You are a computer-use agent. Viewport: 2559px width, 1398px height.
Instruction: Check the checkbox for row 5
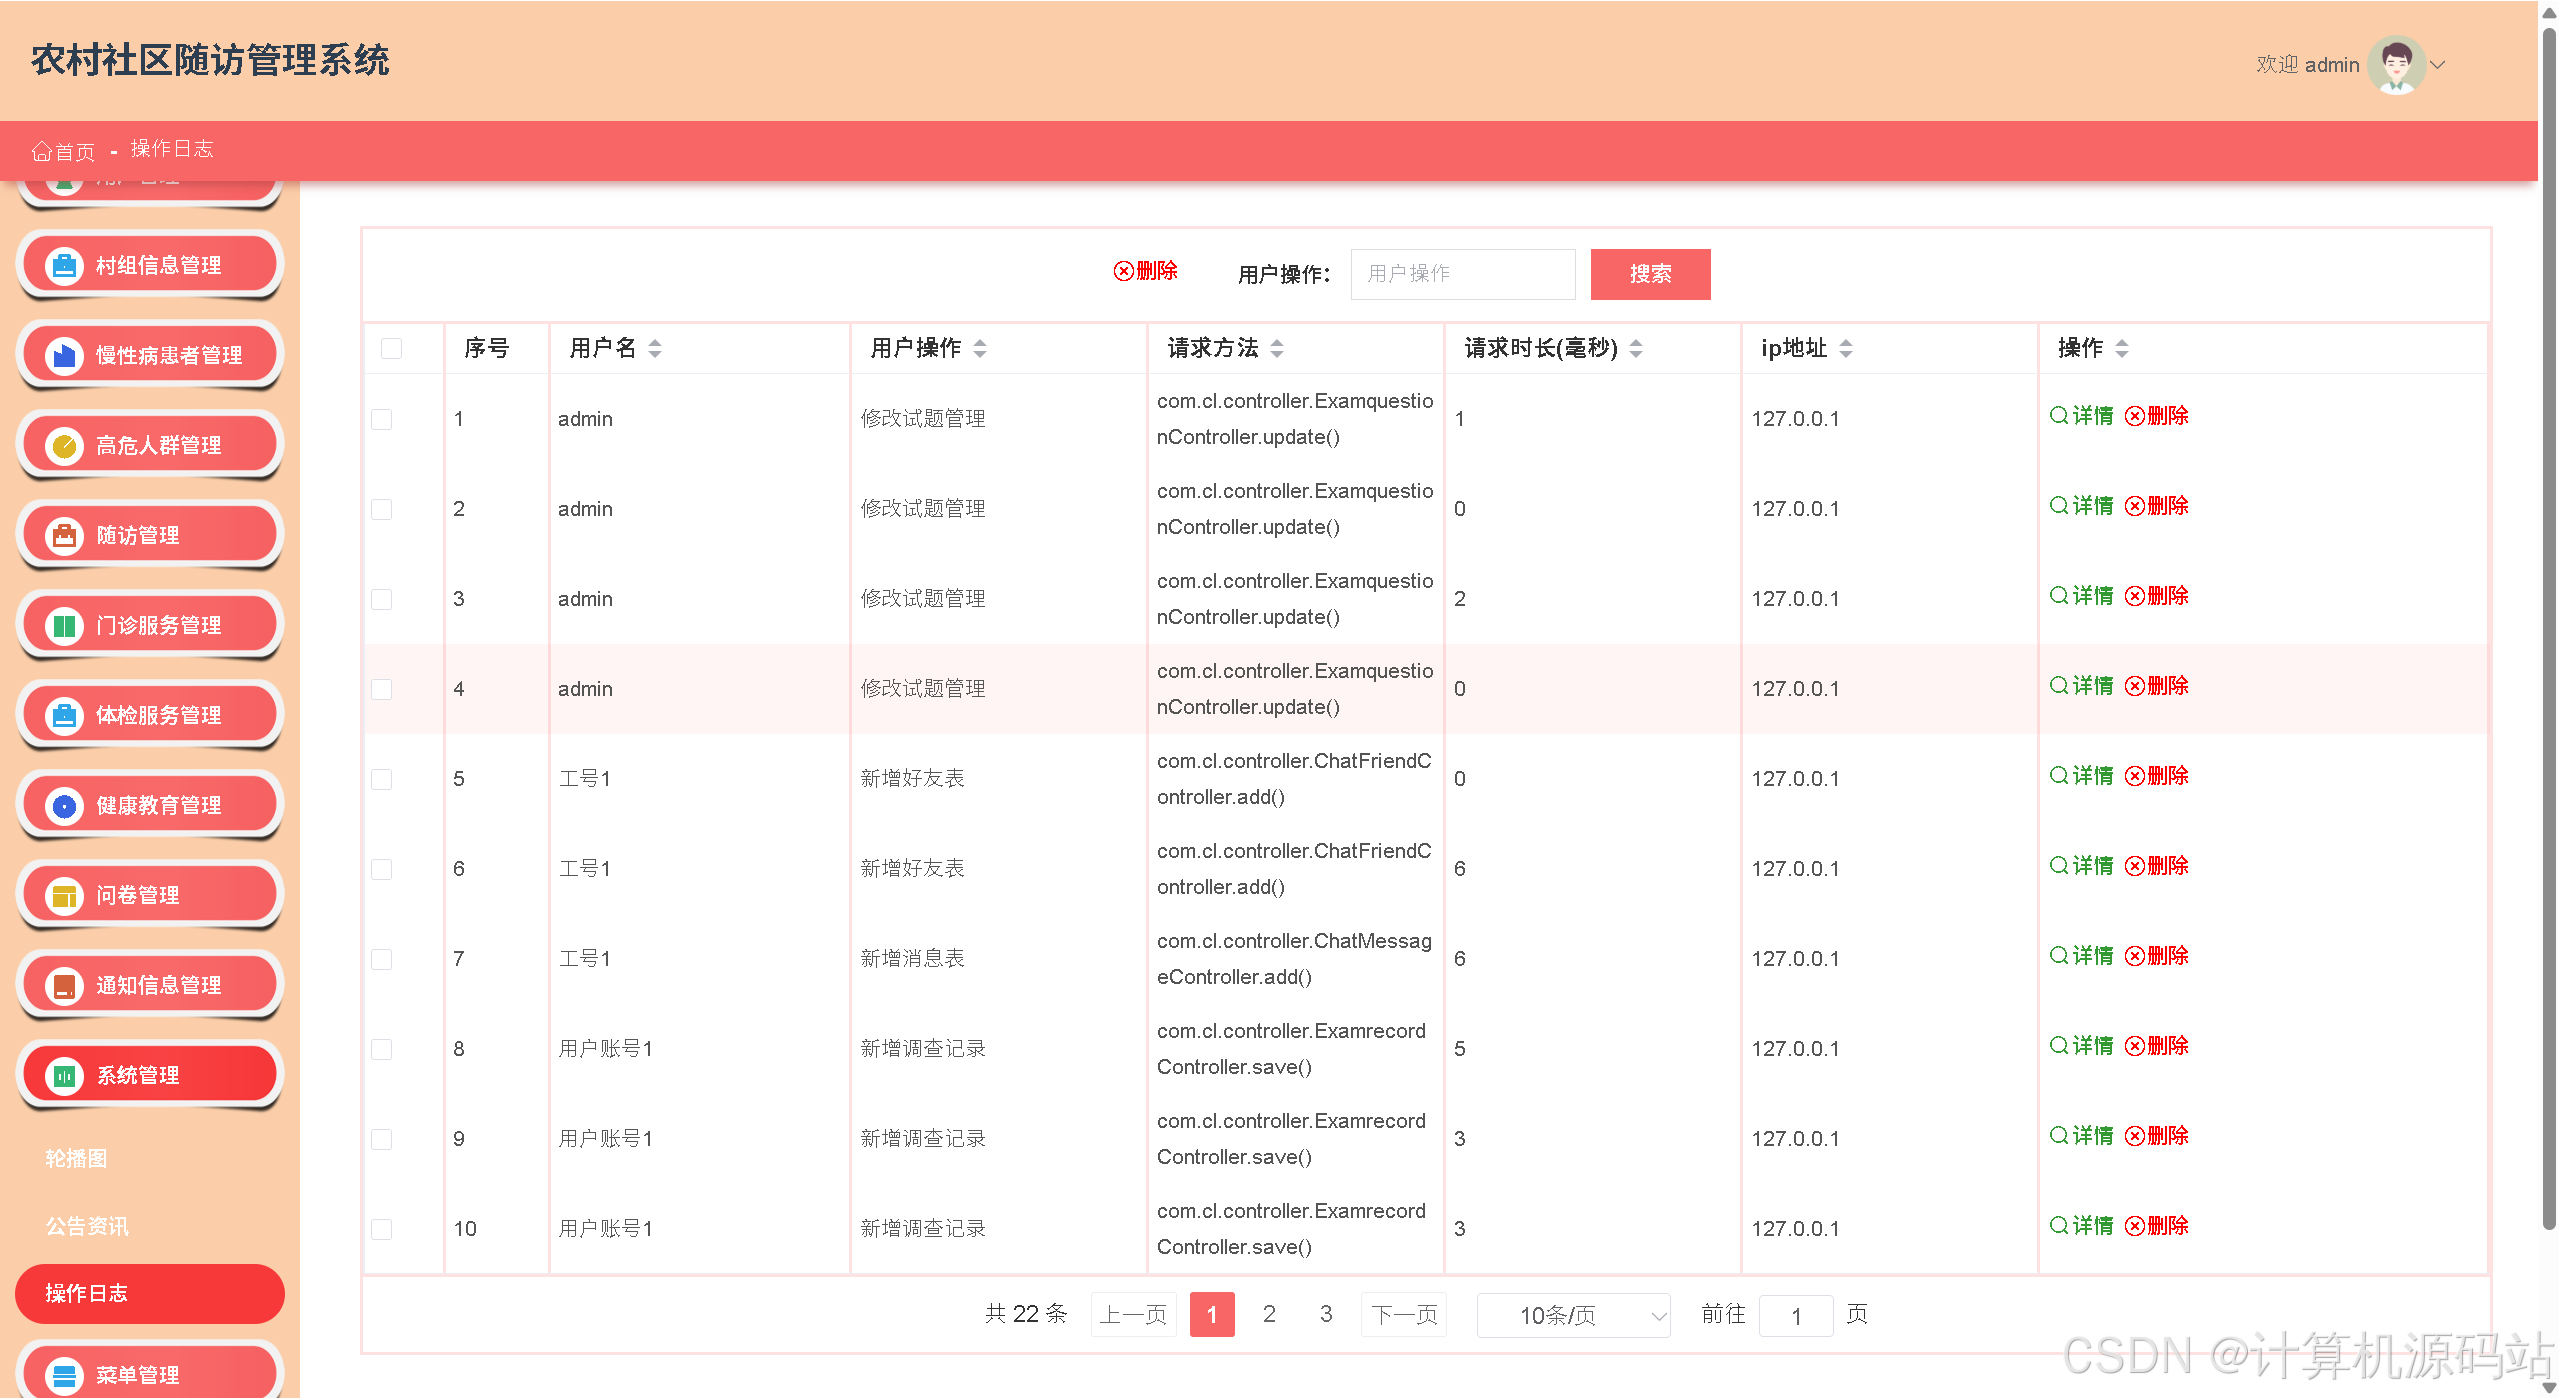[381, 779]
